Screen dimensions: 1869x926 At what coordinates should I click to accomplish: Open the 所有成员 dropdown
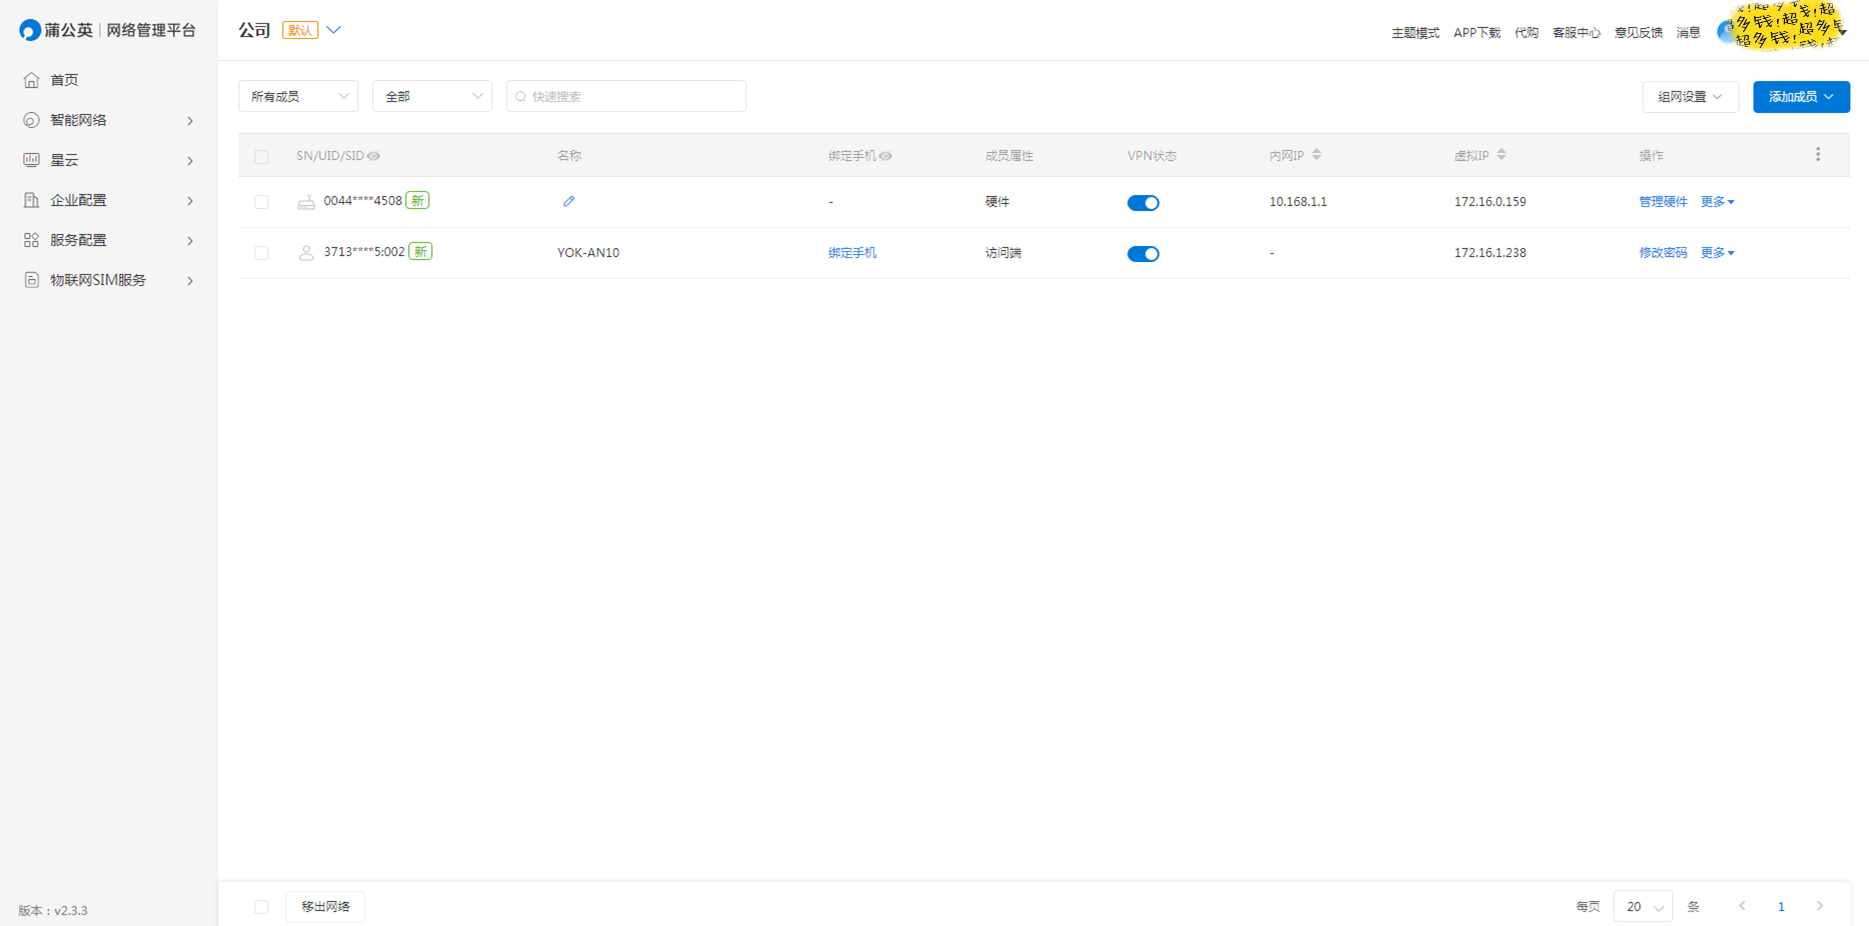click(x=298, y=96)
